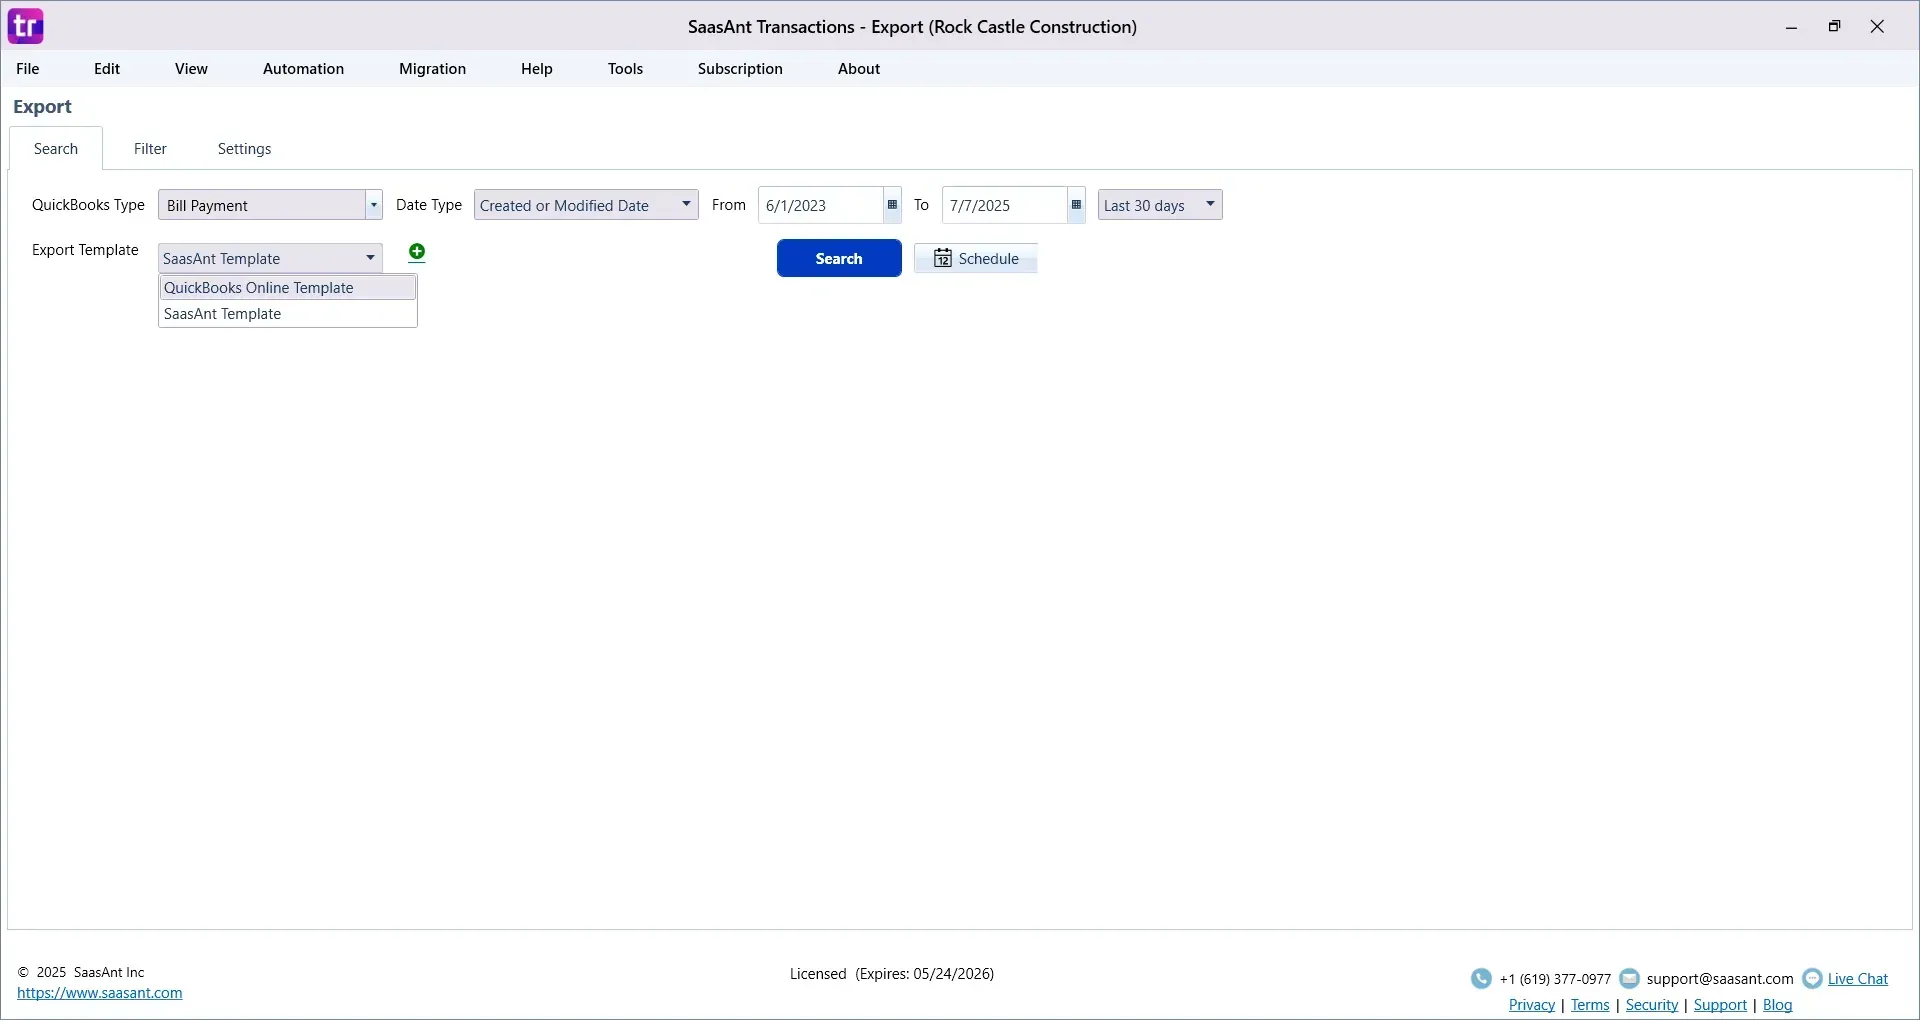Open the Blog link
The image size is (1920, 1020).
click(1778, 1006)
